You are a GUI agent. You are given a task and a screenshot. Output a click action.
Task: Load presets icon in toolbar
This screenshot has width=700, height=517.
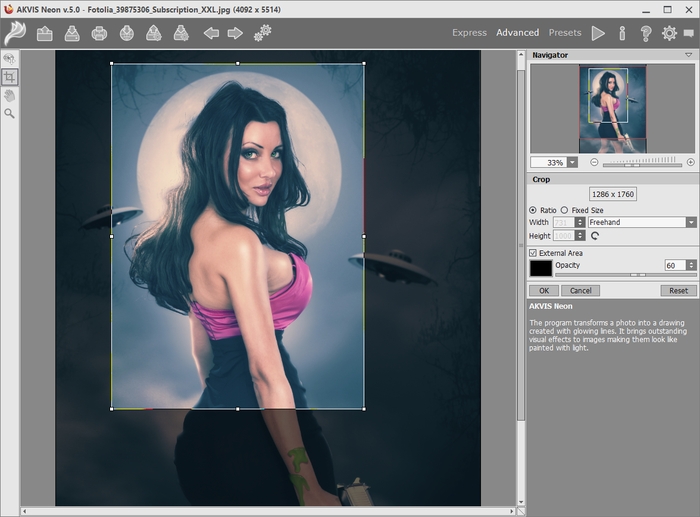click(154, 33)
